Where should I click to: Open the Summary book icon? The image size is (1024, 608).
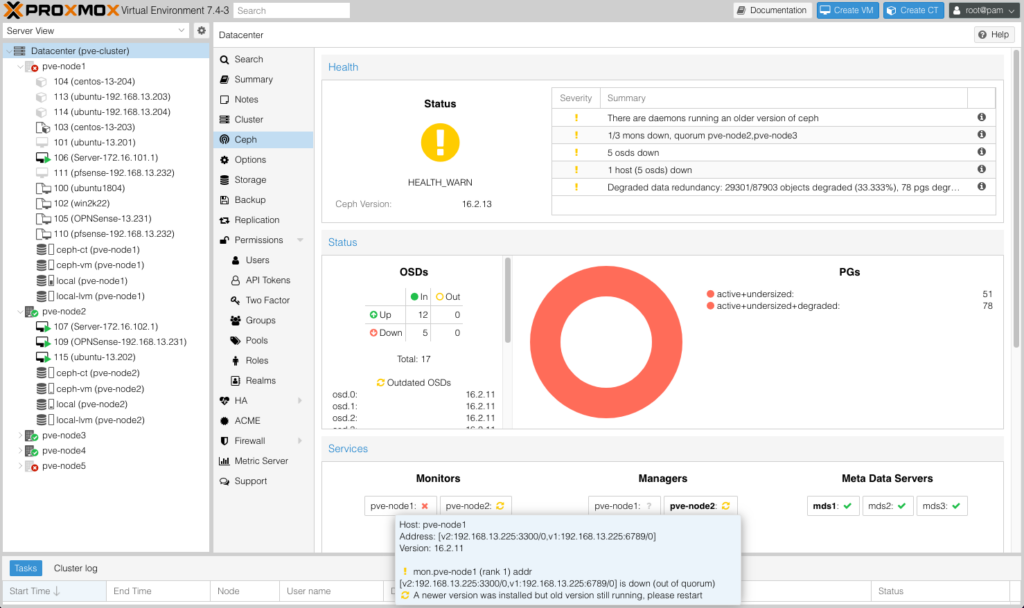[224, 80]
